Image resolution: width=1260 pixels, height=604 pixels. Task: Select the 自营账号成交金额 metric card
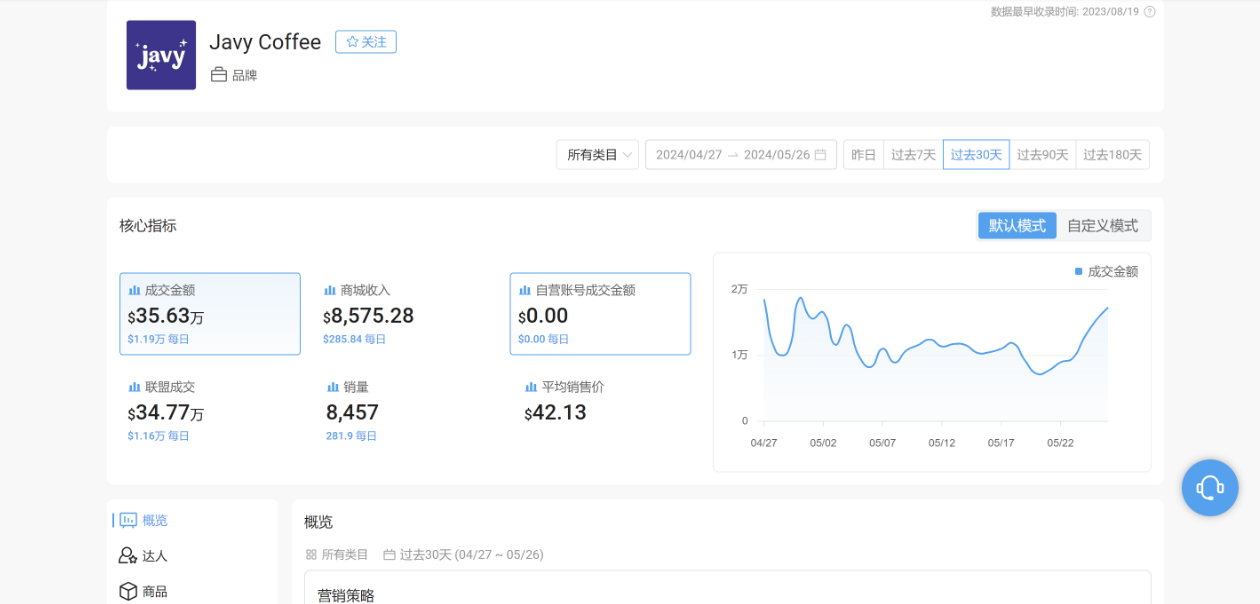[x=600, y=313]
